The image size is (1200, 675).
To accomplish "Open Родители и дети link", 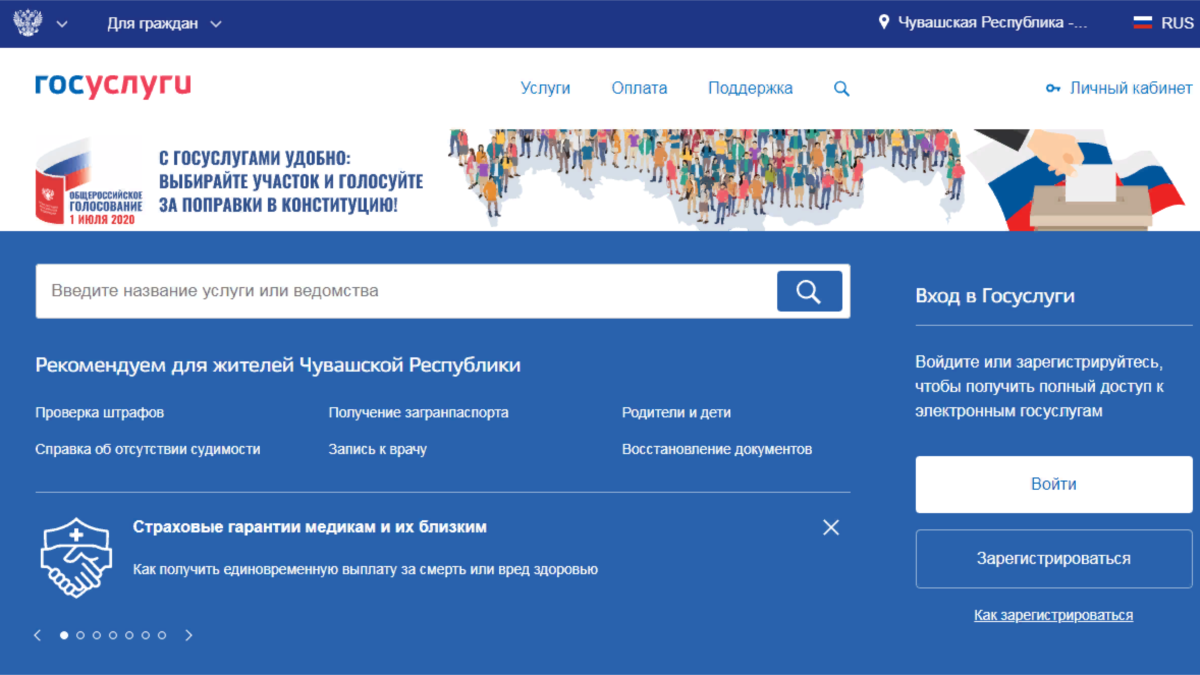I will coord(676,412).
